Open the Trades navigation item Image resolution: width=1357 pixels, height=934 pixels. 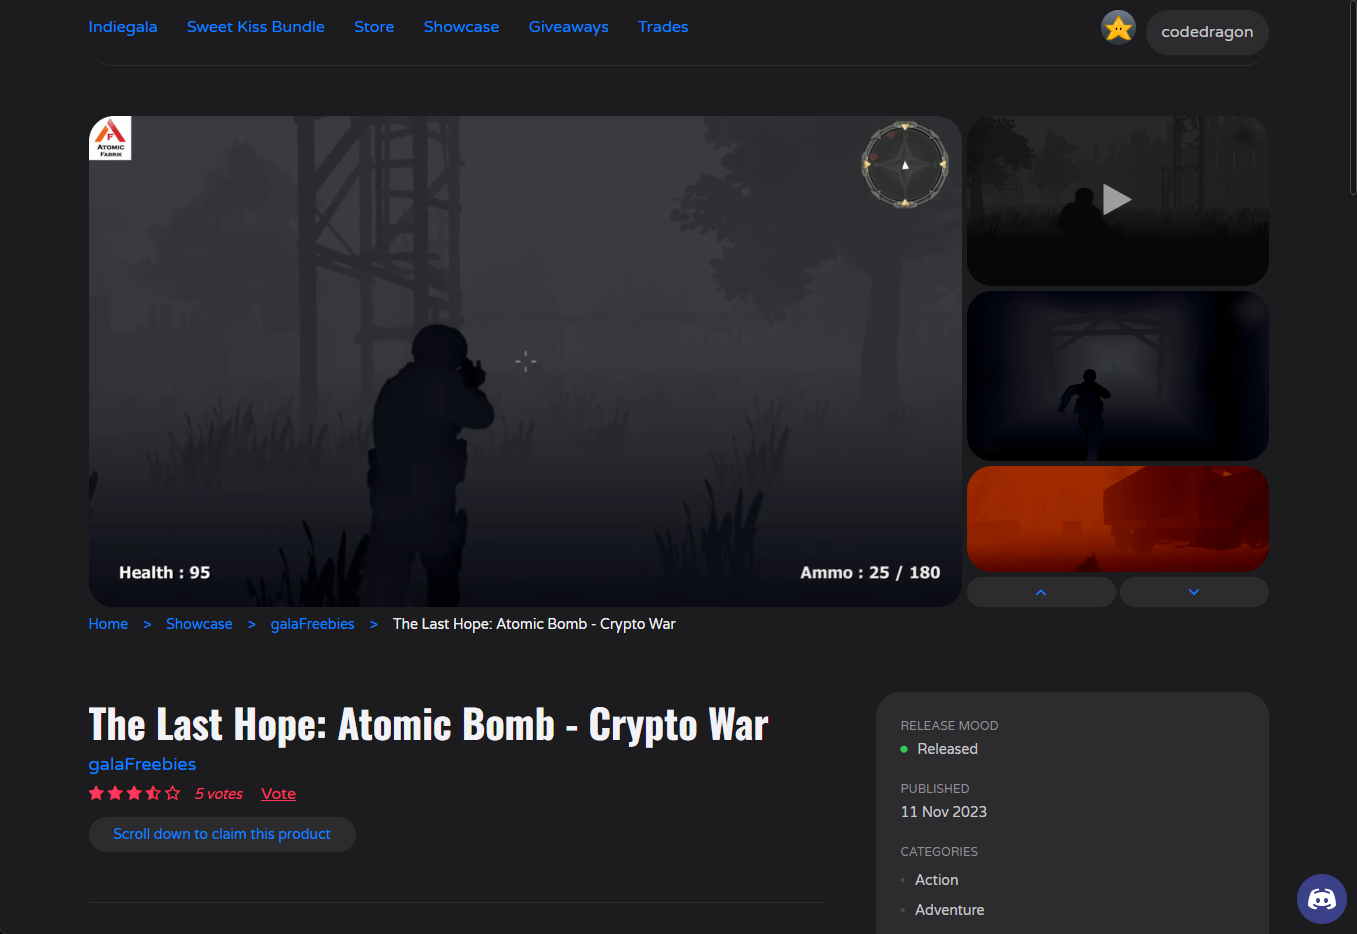[663, 27]
